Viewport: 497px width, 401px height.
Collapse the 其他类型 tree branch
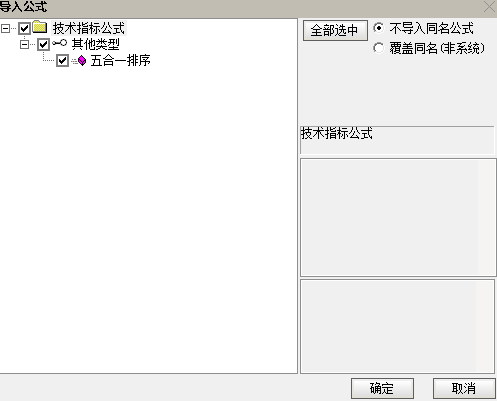tap(24, 44)
